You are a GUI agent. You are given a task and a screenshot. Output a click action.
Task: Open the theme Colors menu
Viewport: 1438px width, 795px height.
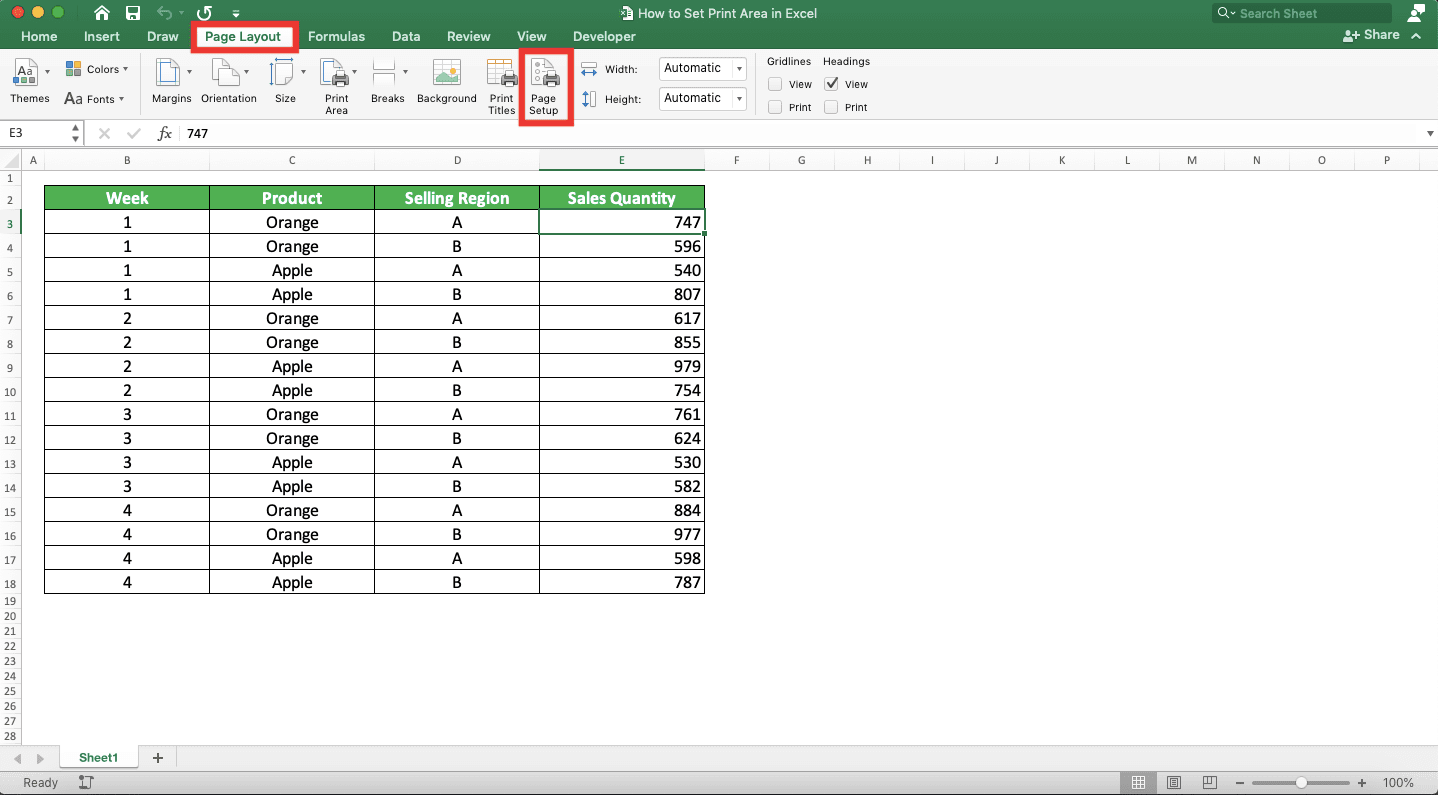[x=97, y=69]
